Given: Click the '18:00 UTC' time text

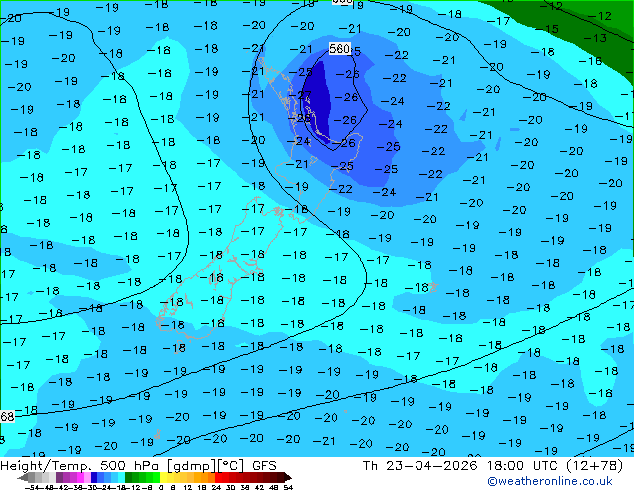Looking at the screenshot, I should pyautogui.click(x=523, y=466).
